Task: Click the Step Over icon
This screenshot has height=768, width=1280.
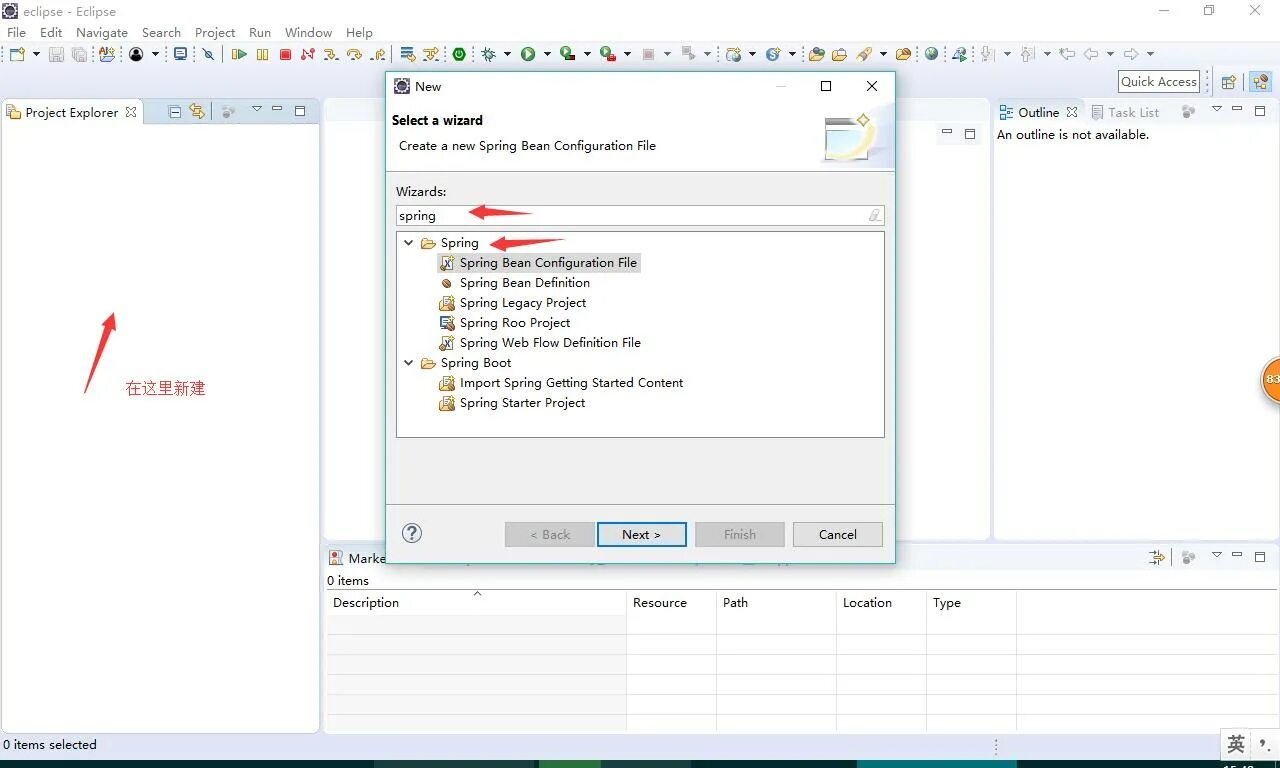Action: pyautogui.click(x=354, y=54)
